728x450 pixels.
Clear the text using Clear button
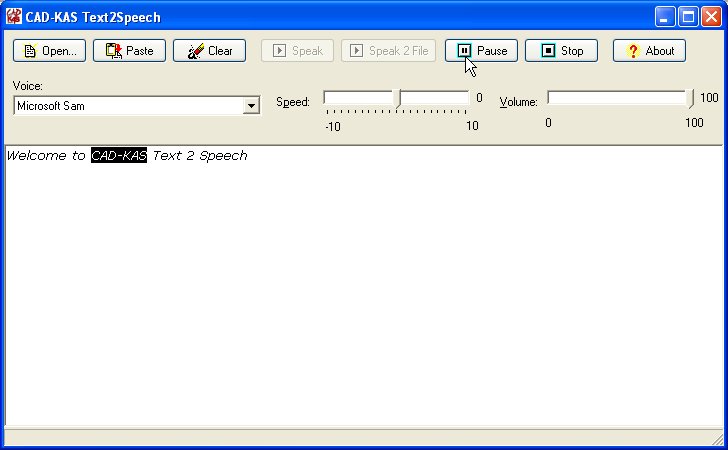209,51
